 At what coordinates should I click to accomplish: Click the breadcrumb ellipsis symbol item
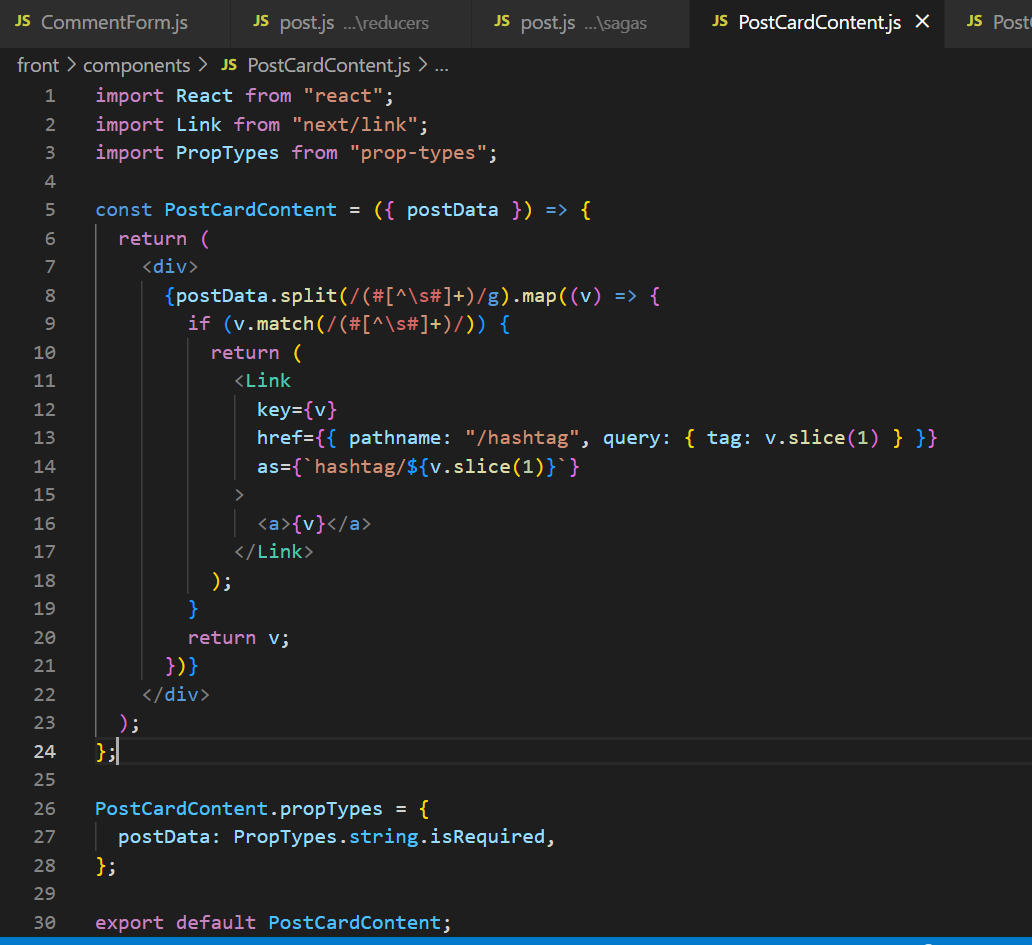tap(442, 66)
